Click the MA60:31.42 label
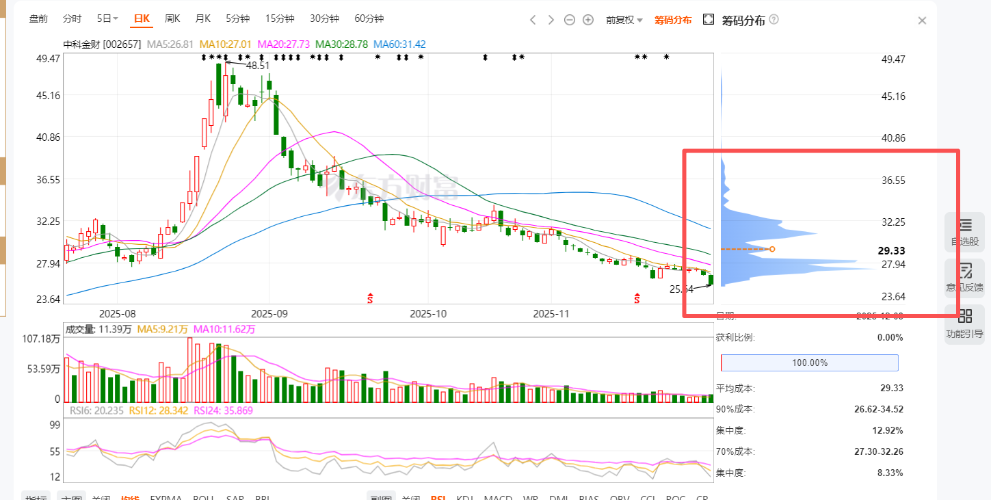The width and height of the screenshot is (991, 500). pyautogui.click(x=400, y=44)
